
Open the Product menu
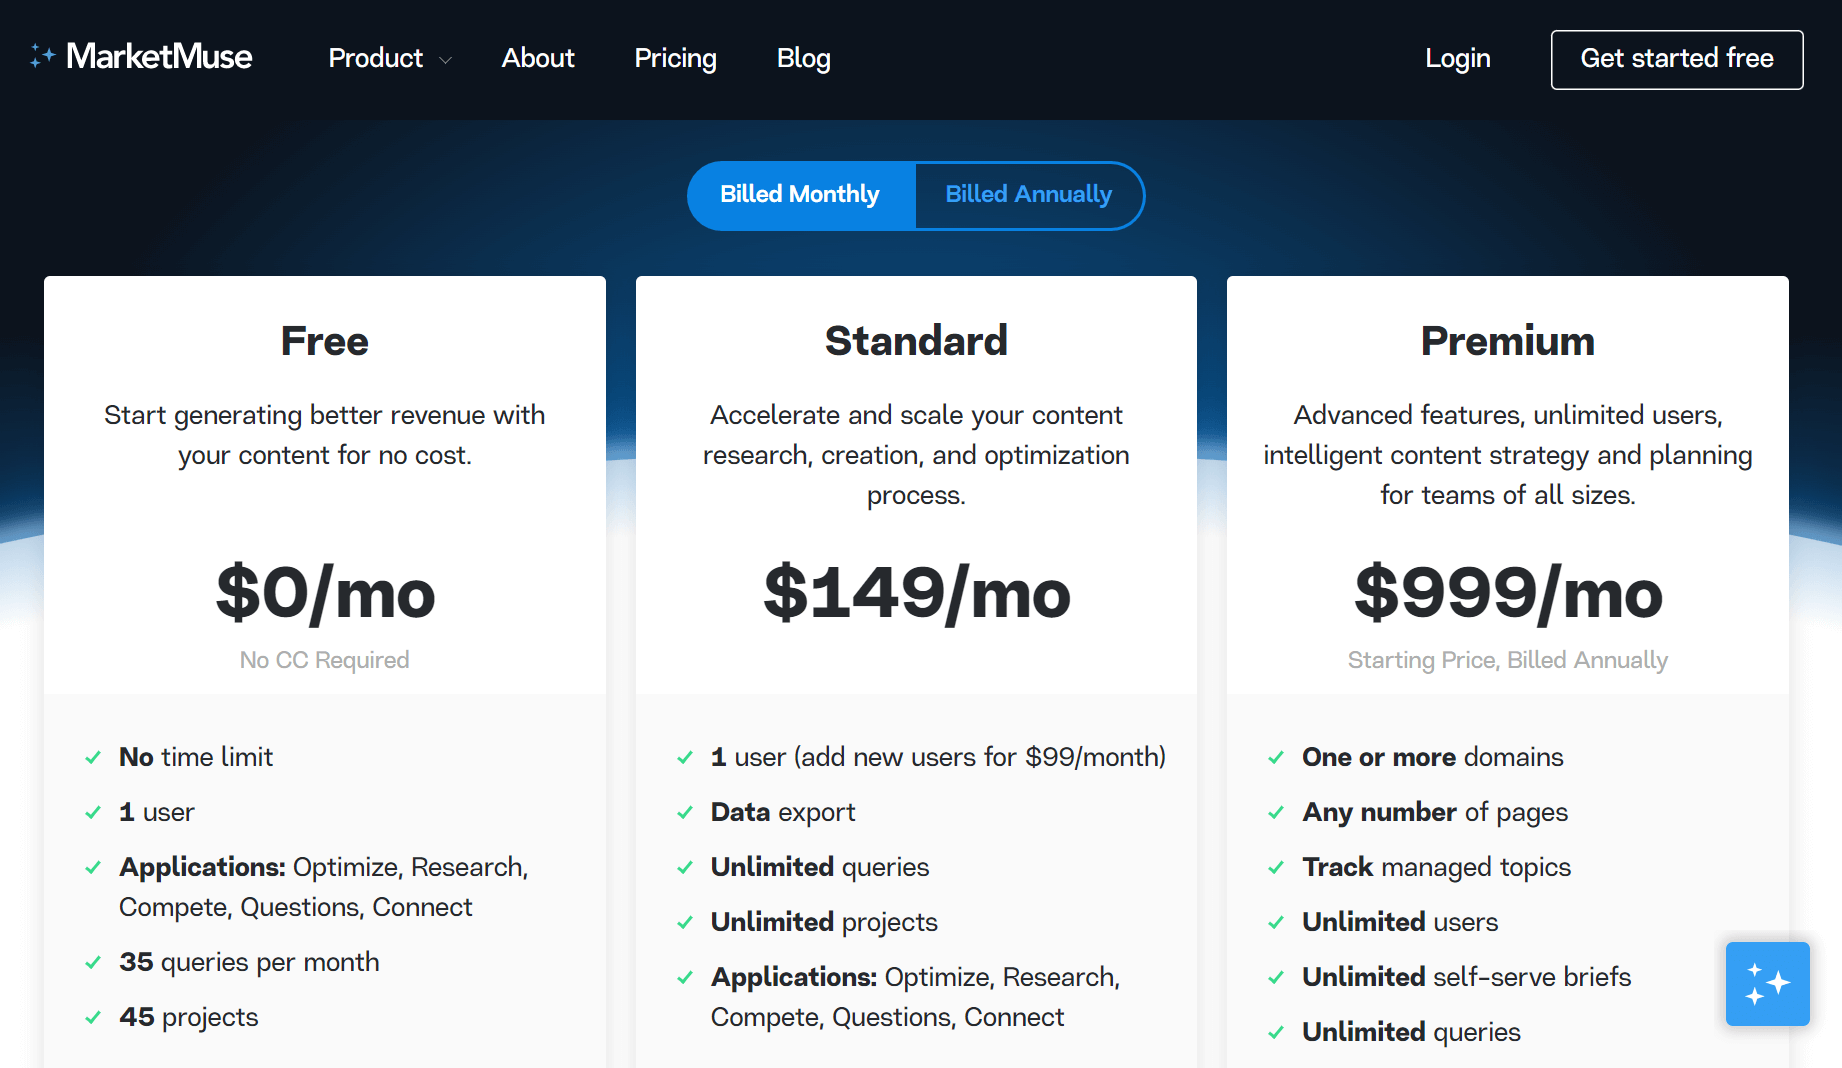[x=376, y=58]
